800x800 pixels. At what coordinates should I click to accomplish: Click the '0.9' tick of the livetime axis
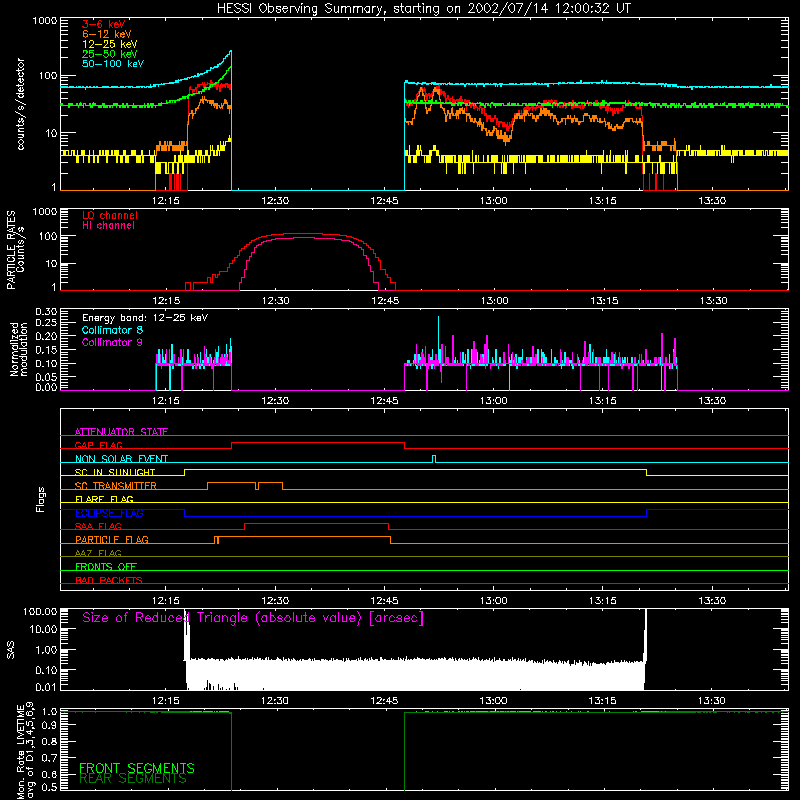pyautogui.click(x=49, y=726)
